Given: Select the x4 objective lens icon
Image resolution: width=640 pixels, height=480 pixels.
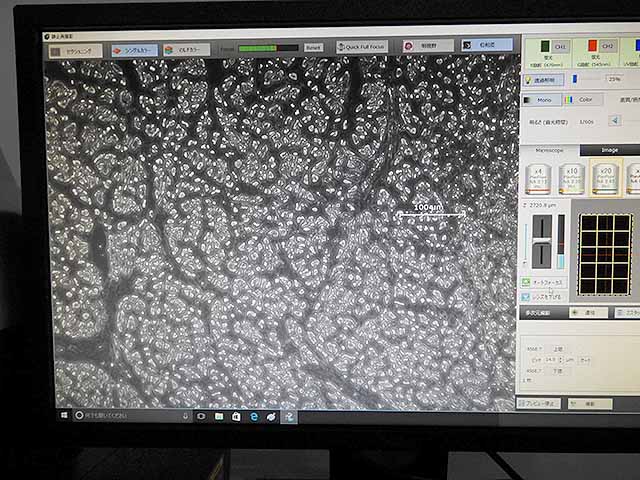Looking at the screenshot, I should [538, 179].
